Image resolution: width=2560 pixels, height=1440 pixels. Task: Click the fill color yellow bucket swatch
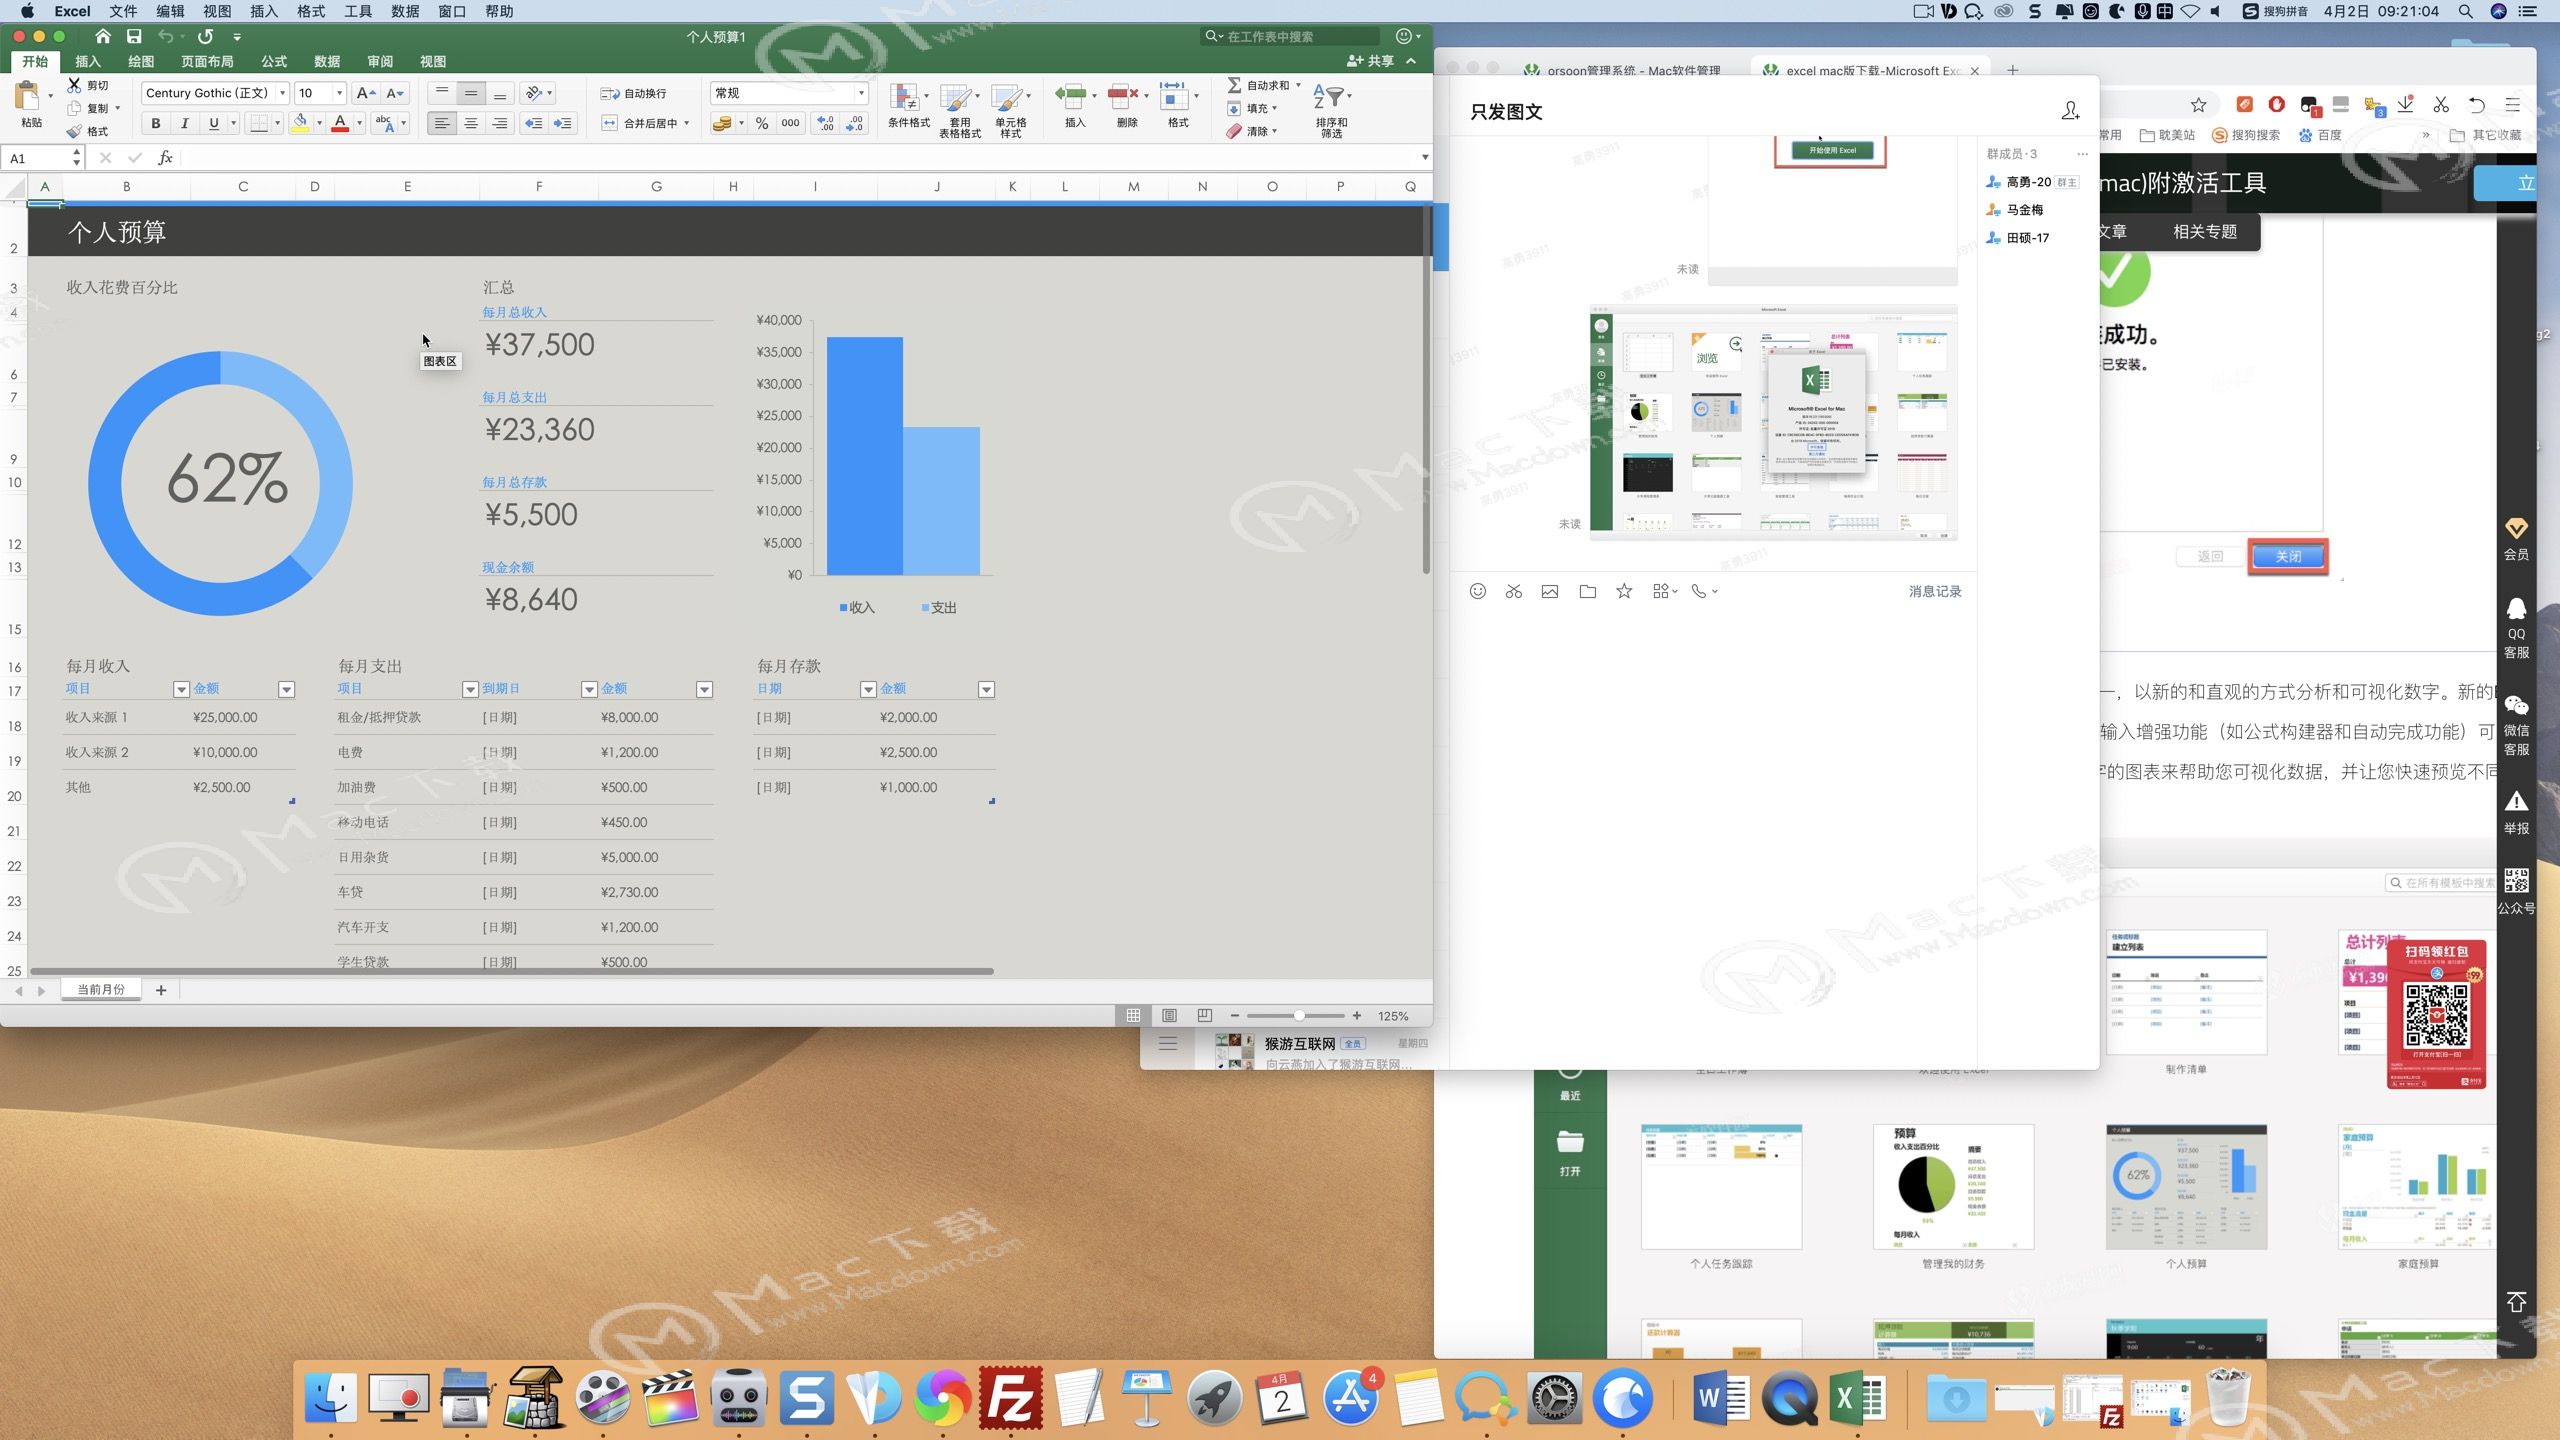[x=299, y=123]
